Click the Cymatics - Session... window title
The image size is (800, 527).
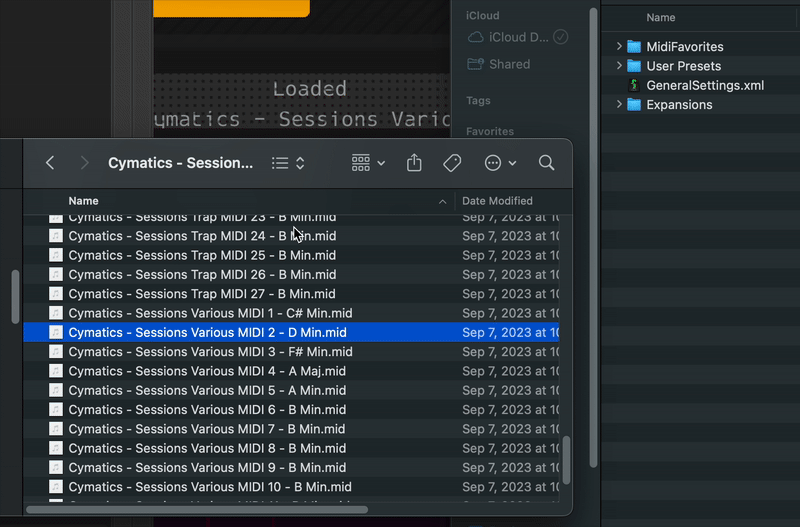click(181, 163)
